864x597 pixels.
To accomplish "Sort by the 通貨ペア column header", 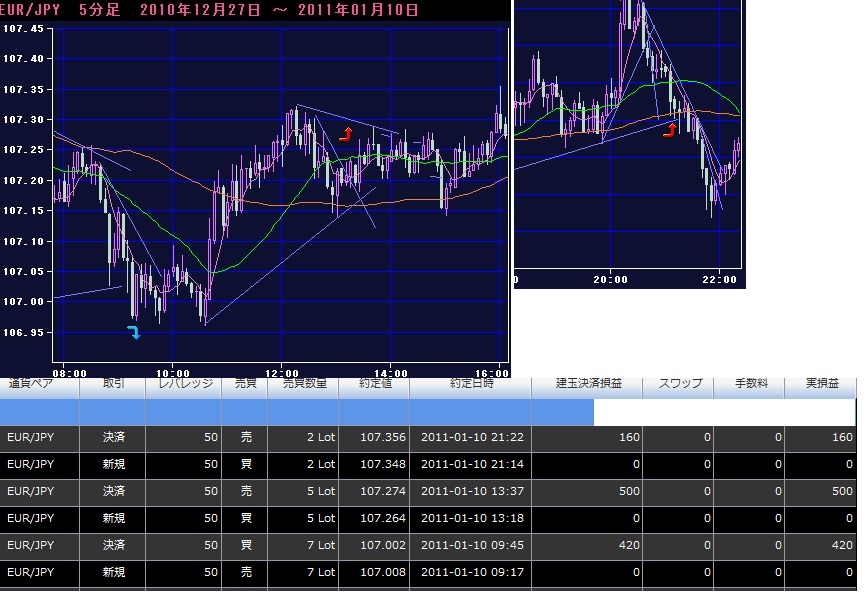I will [39, 384].
